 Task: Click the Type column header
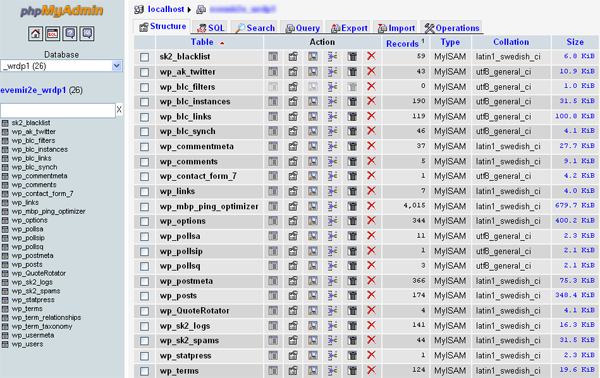tap(450, 42)
